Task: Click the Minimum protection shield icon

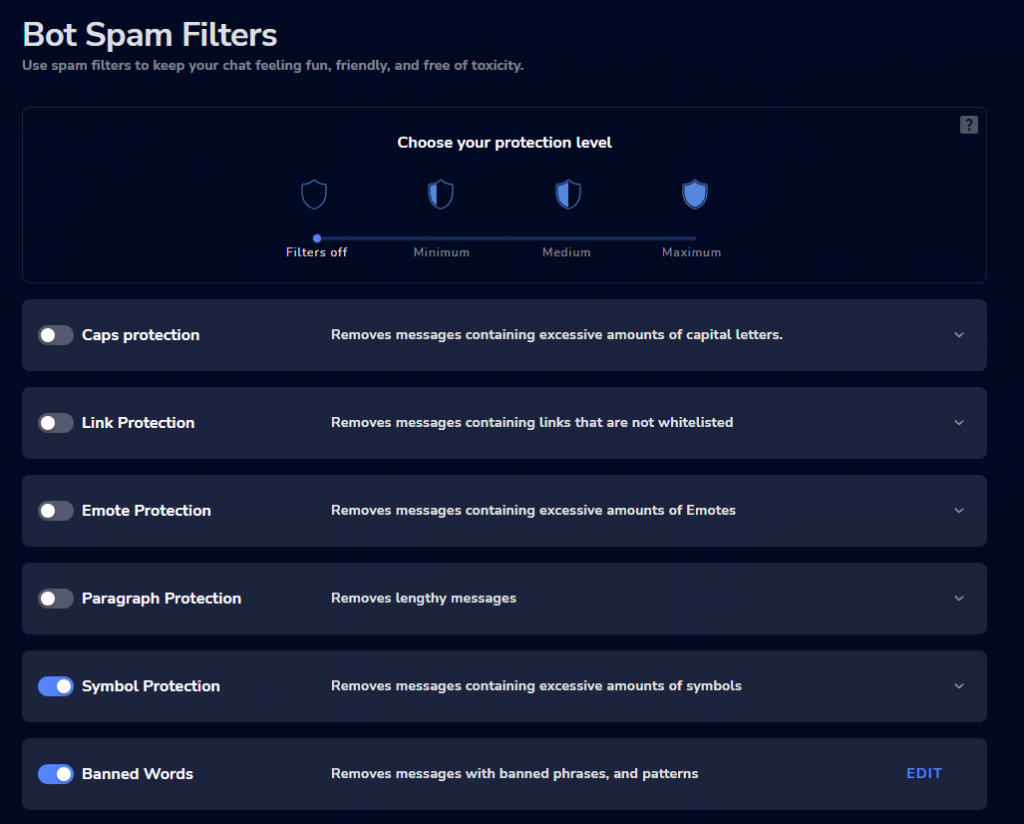Action: point(441,195)
